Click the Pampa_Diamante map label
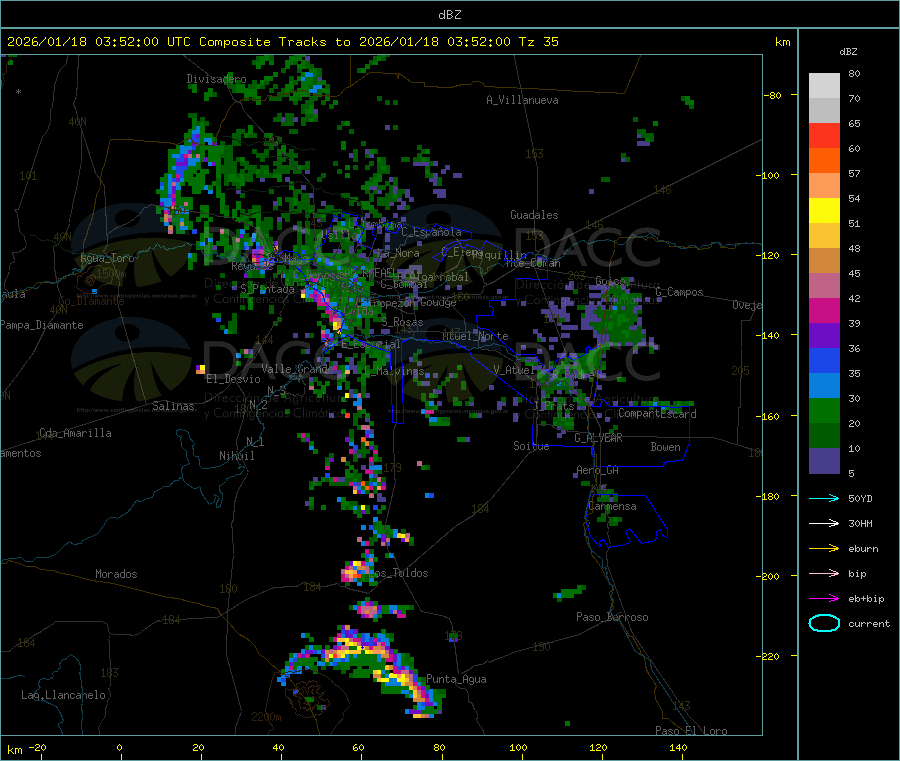The height and width of the screenshot is (761, 900). point(42,325)
